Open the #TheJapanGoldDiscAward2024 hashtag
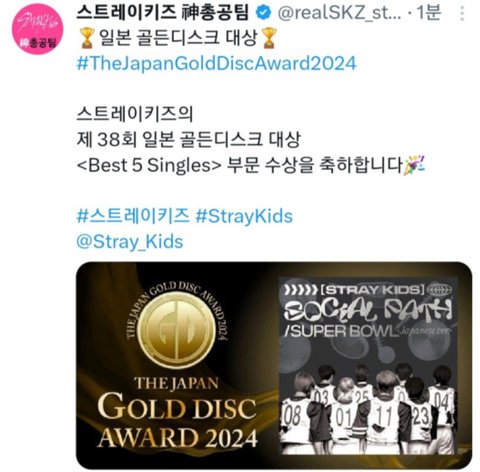 [x=216, y=63]
